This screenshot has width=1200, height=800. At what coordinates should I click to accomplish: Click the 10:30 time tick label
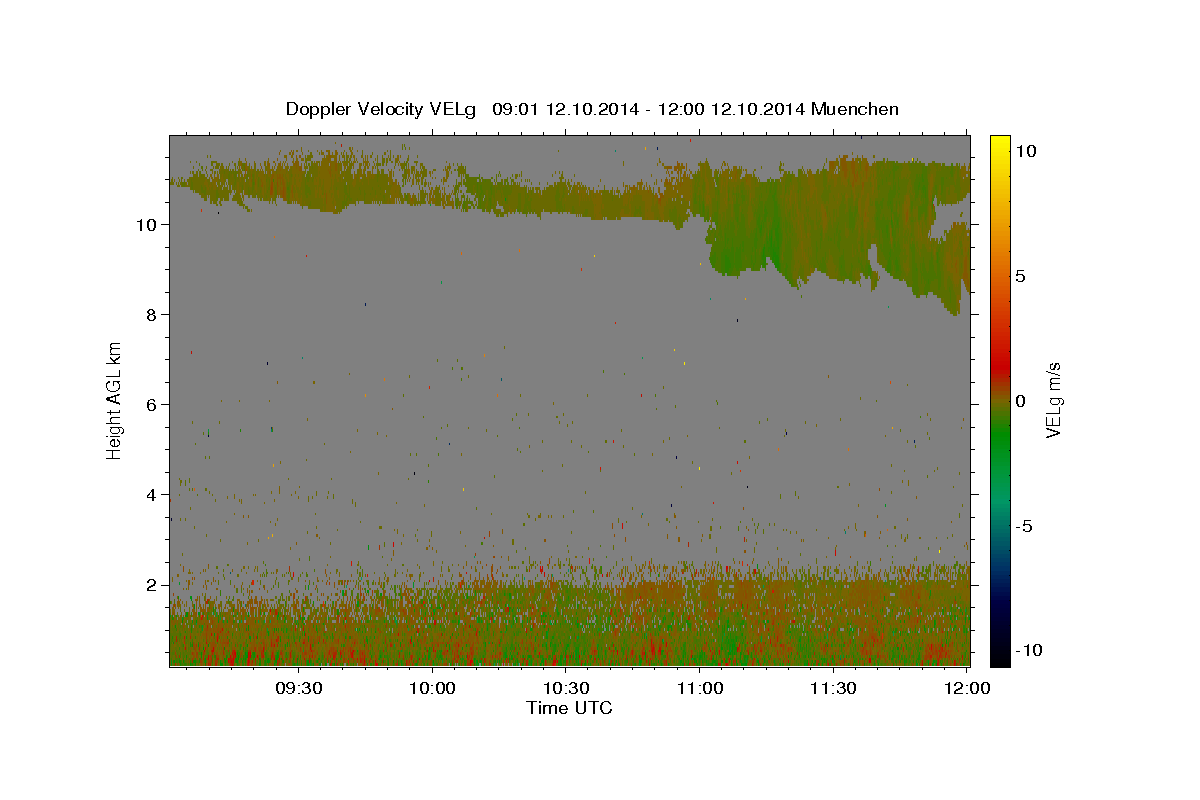566,688
